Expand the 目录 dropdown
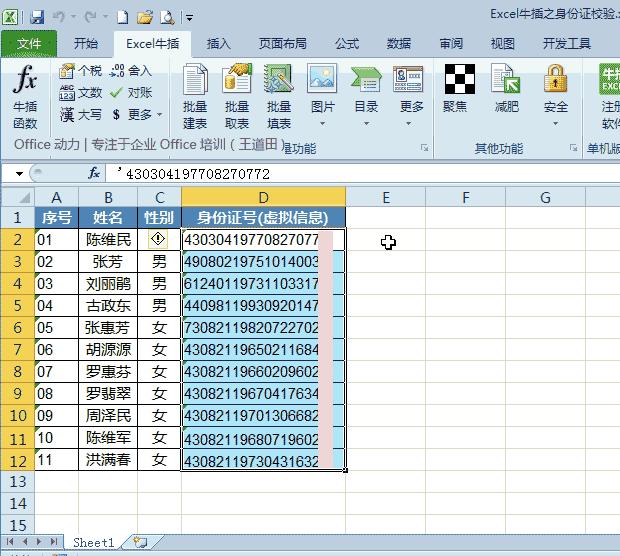This screenshot has width=620, height=556. tap(366, 107)
